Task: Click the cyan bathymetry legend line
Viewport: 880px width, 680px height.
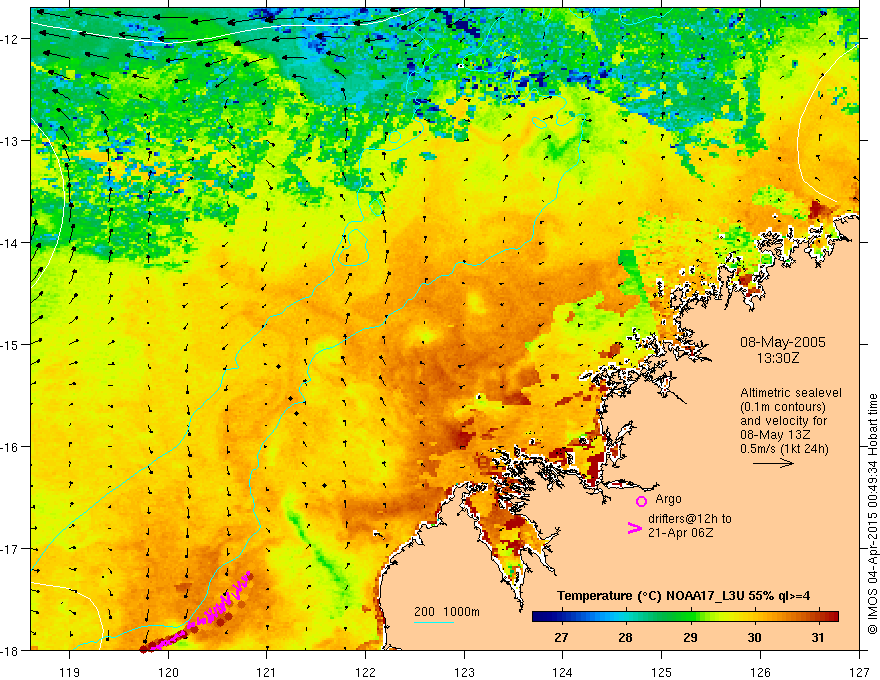Action: coord(434,622)
